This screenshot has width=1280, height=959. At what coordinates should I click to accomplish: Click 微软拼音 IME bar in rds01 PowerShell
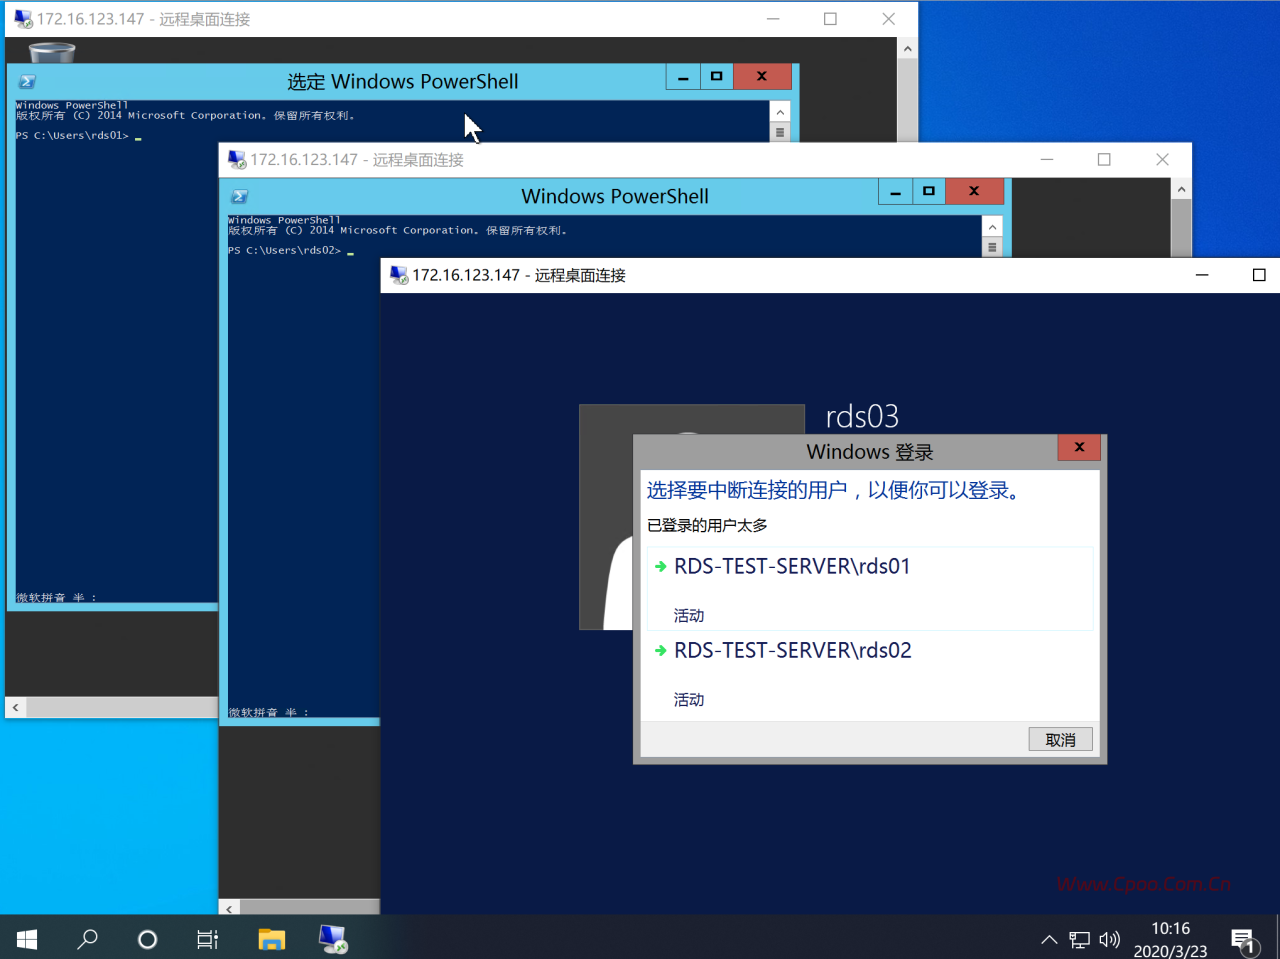[56, 597]
